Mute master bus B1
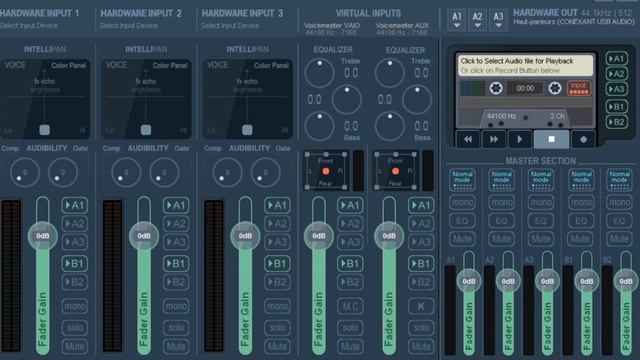 click(580, 239)
